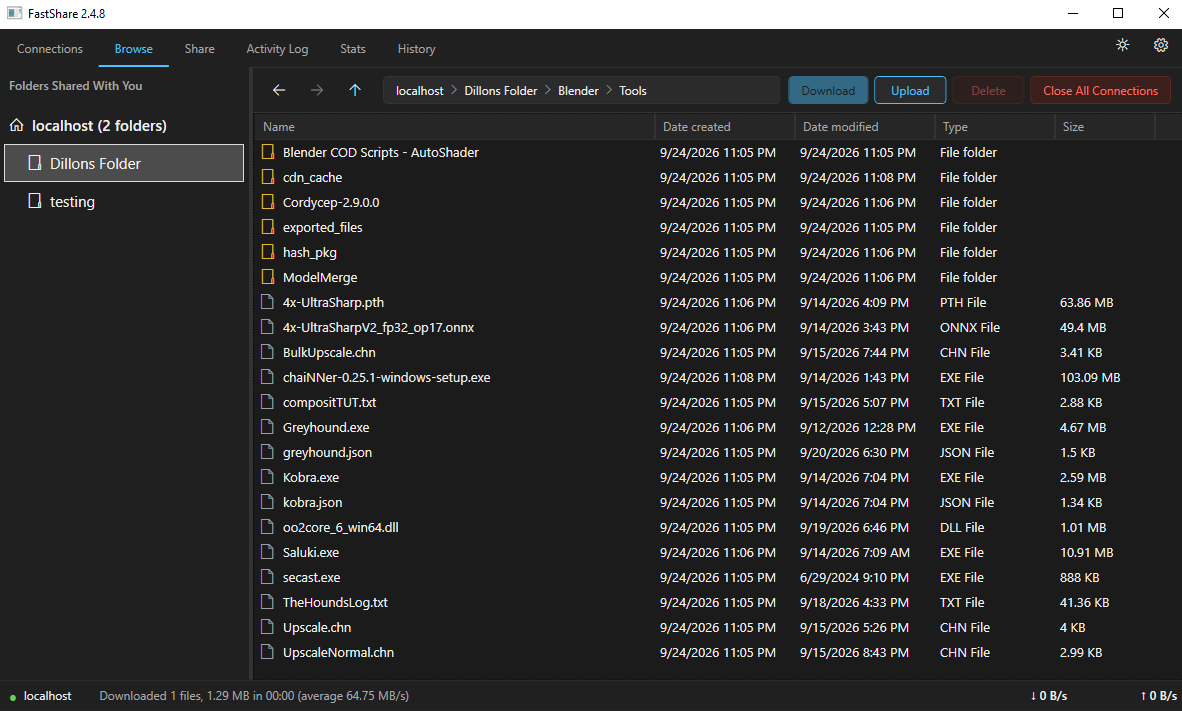Click Close All Connections button
This screenshot has height=711, width=1182.
point(1101,90)
